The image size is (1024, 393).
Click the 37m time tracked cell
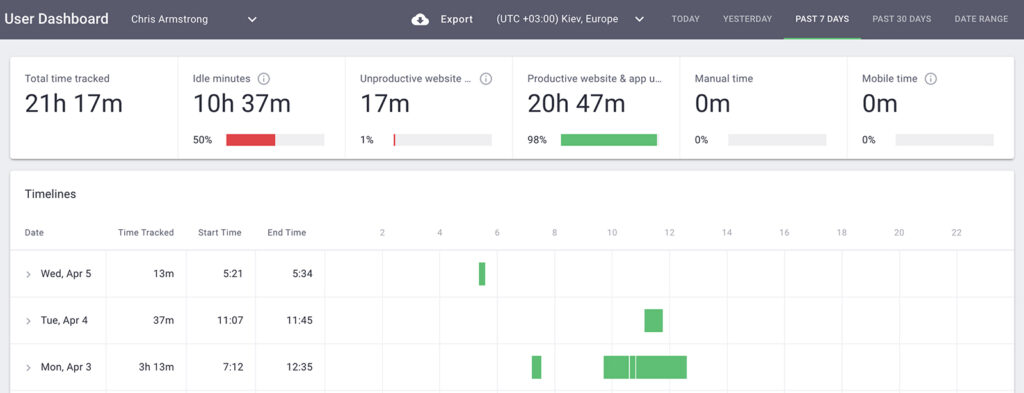(x=164, y=321)
